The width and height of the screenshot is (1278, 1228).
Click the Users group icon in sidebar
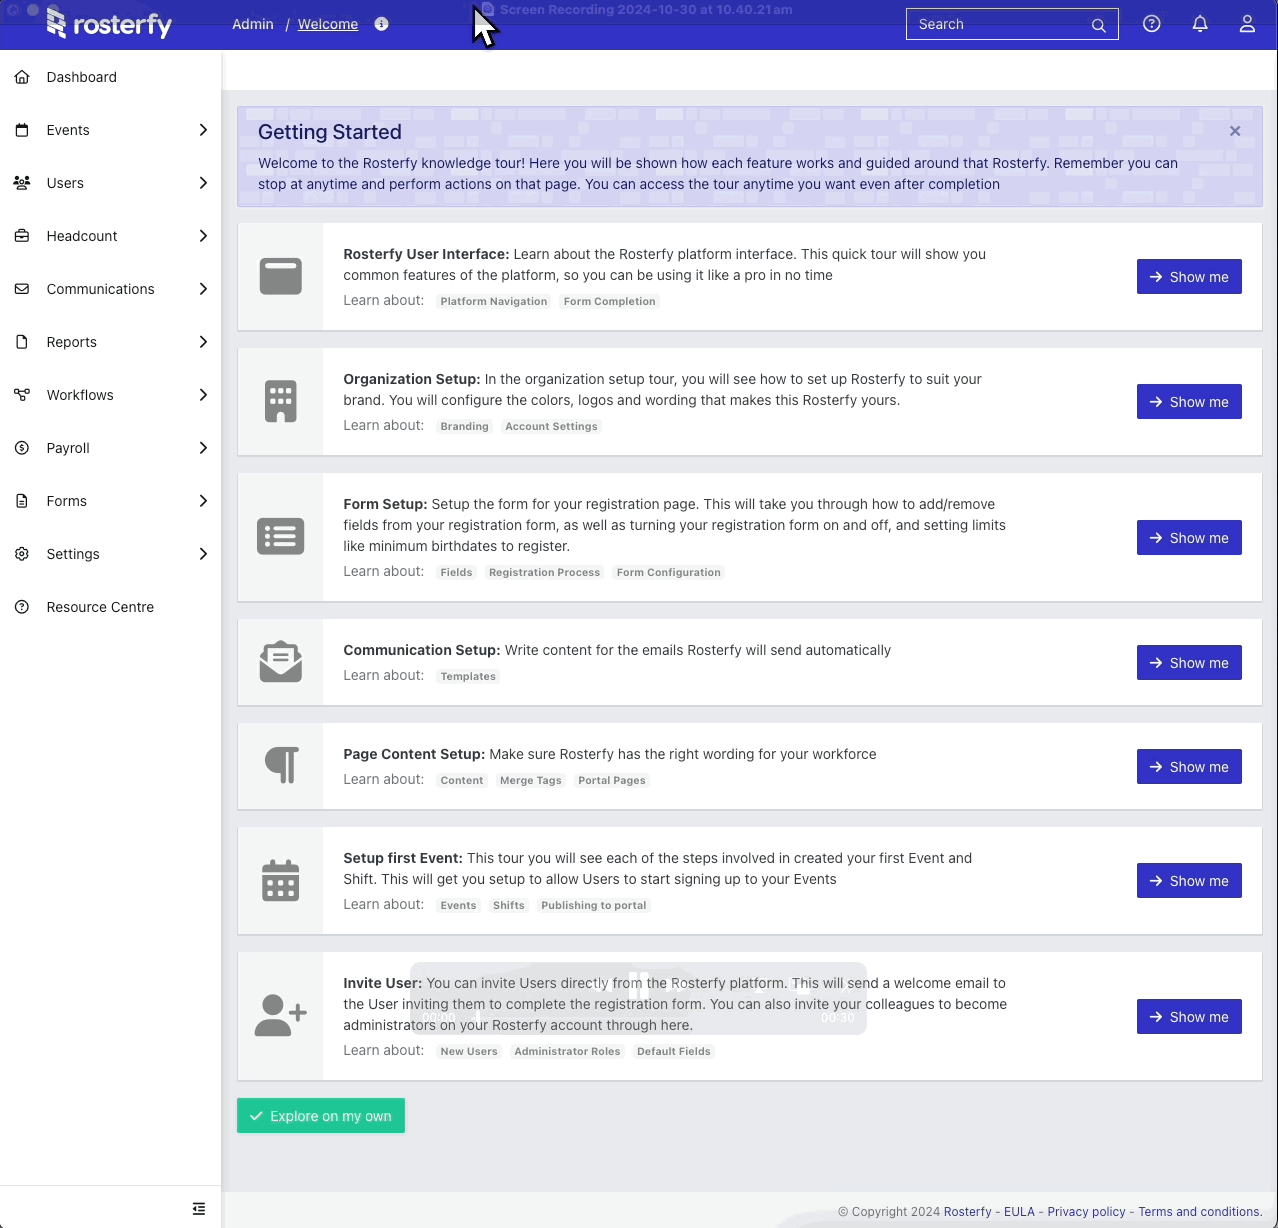pyautogui.click(x=22, y=183)
